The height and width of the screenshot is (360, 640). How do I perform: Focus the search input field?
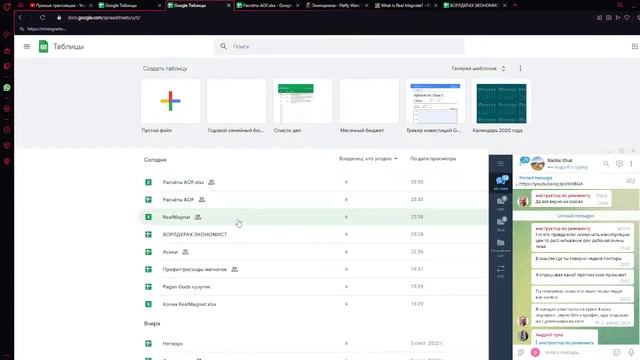tap(339, 47)
